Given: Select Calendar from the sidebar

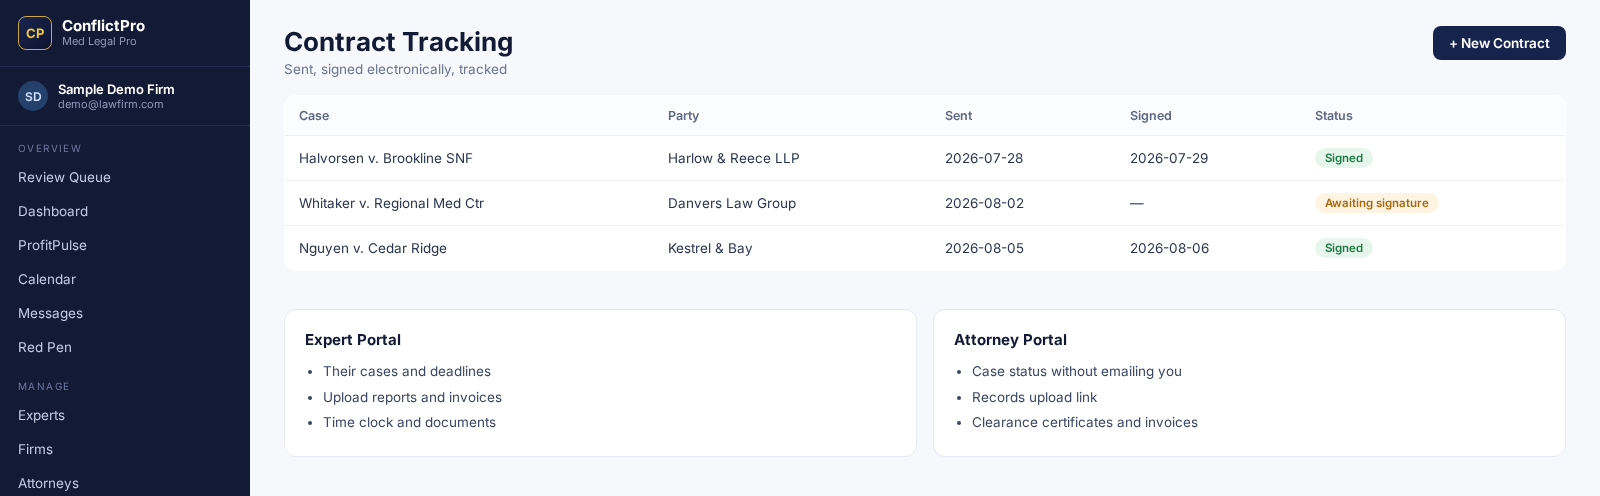Looking at the screenshot, I should 47,279.
